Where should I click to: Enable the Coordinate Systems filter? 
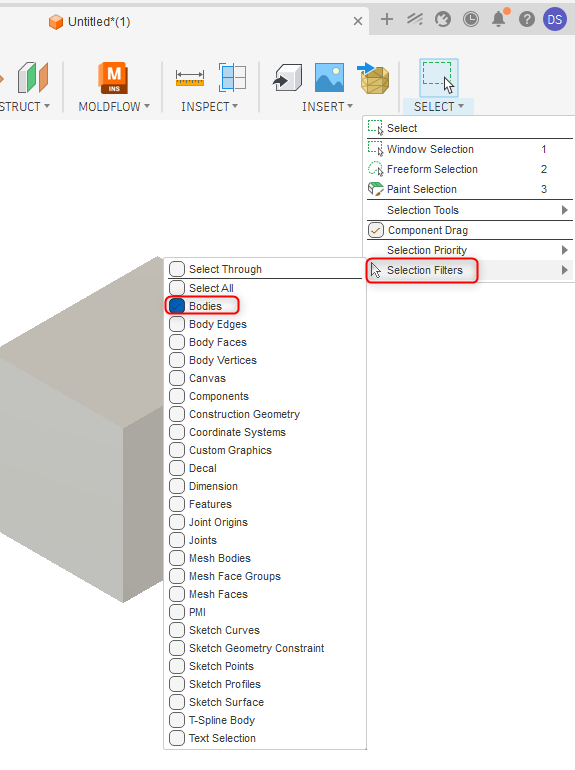tap(177, 432)
